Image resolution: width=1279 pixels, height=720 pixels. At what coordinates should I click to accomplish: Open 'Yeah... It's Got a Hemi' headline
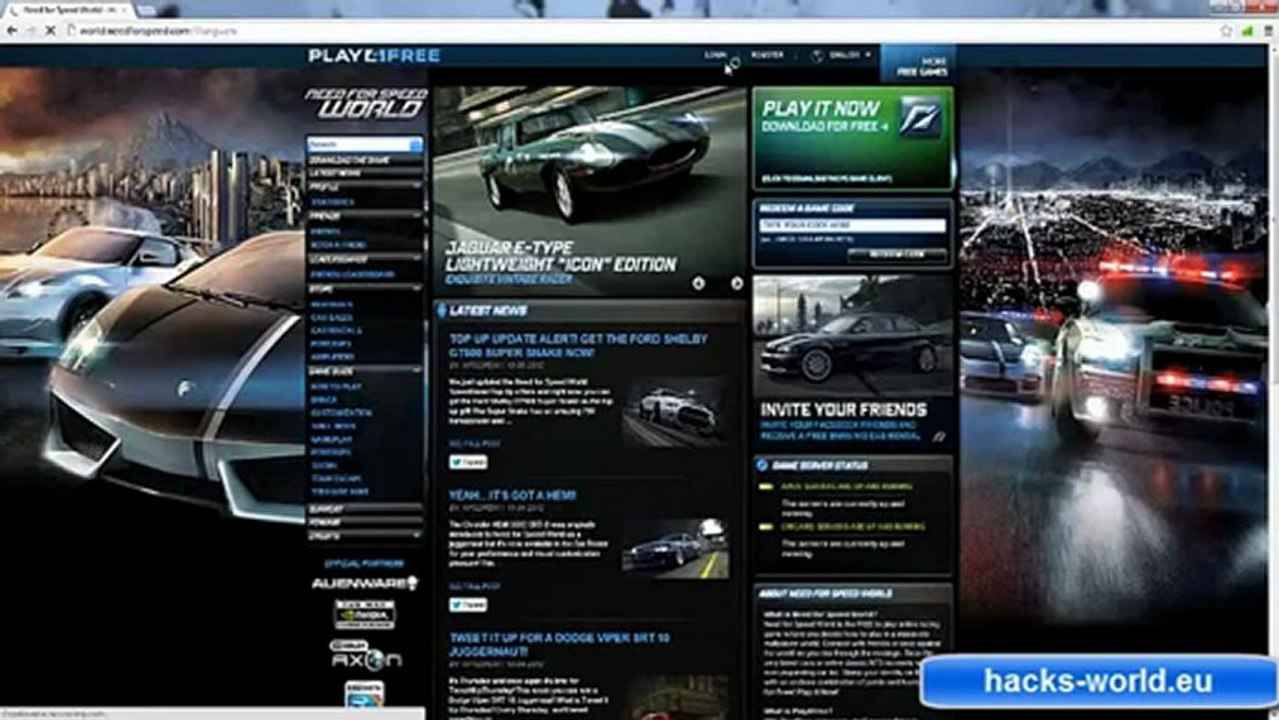pos(512,495)
